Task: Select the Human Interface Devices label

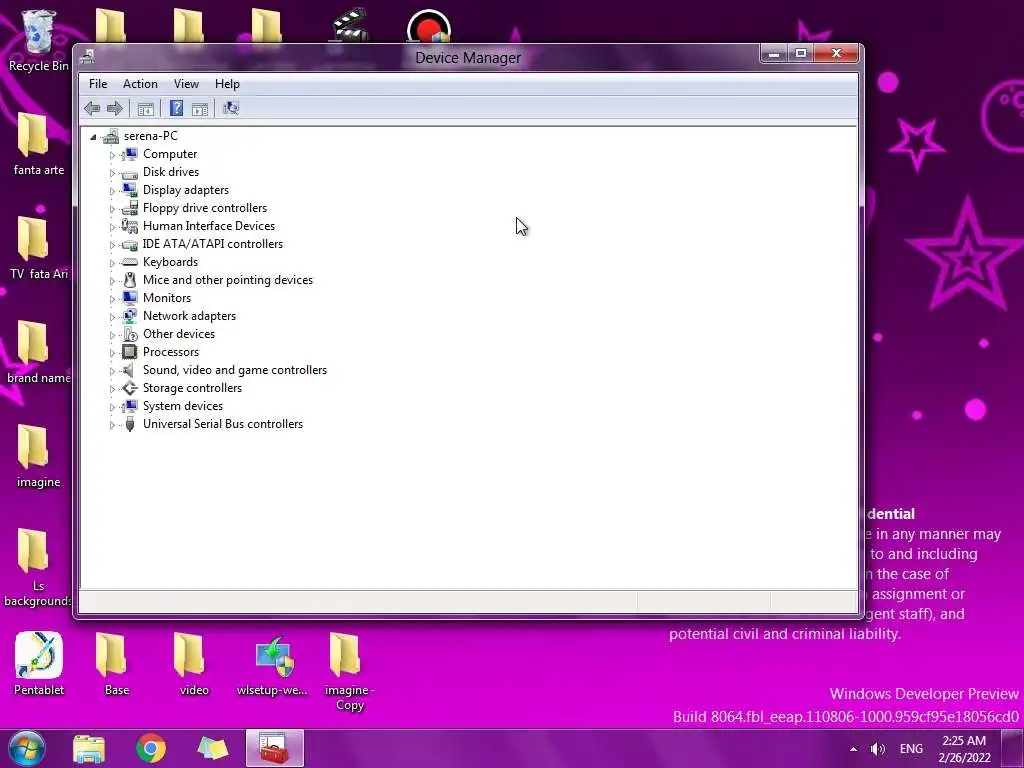Action: (x=209, y=226)
